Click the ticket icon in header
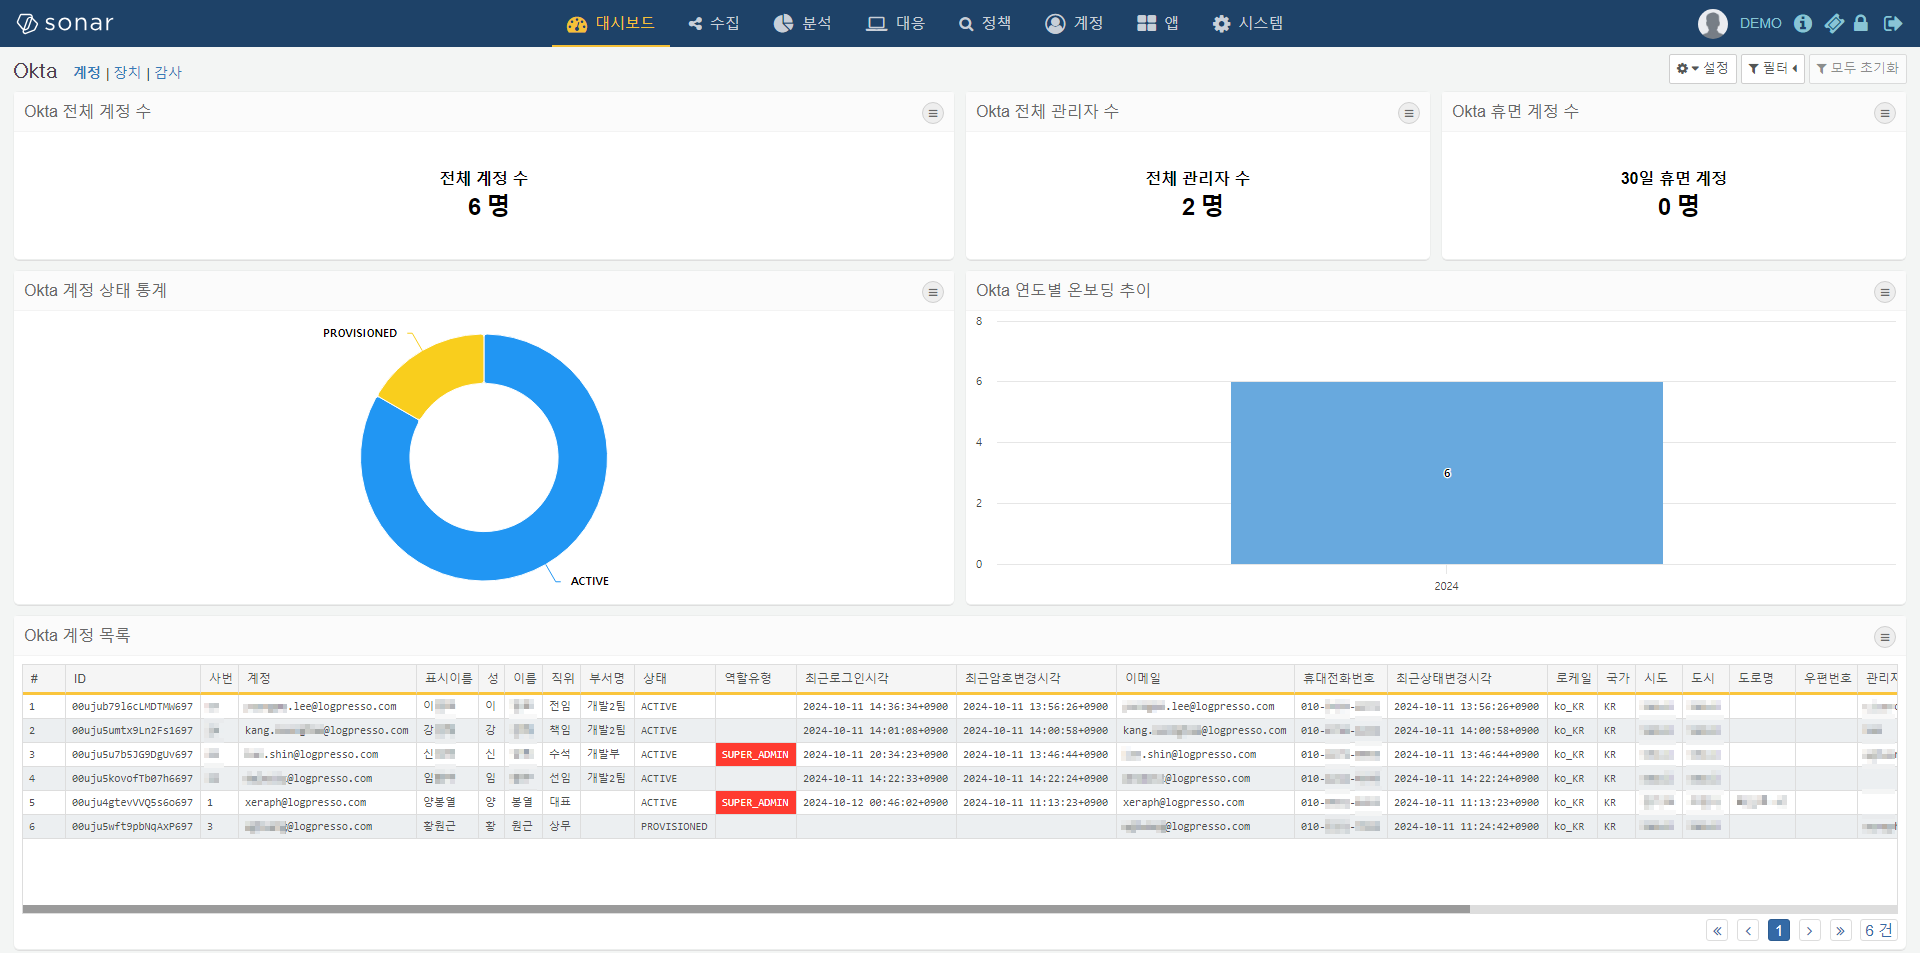The width and height of the screenshot is (1920, 953). click(x=1834, y=23)
